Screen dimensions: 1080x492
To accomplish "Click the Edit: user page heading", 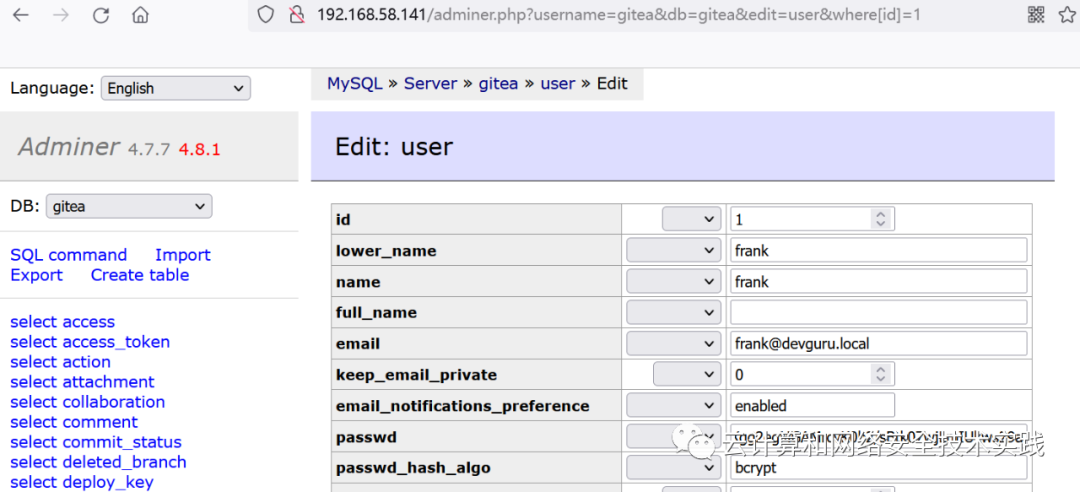I will (x=394, y=147).
